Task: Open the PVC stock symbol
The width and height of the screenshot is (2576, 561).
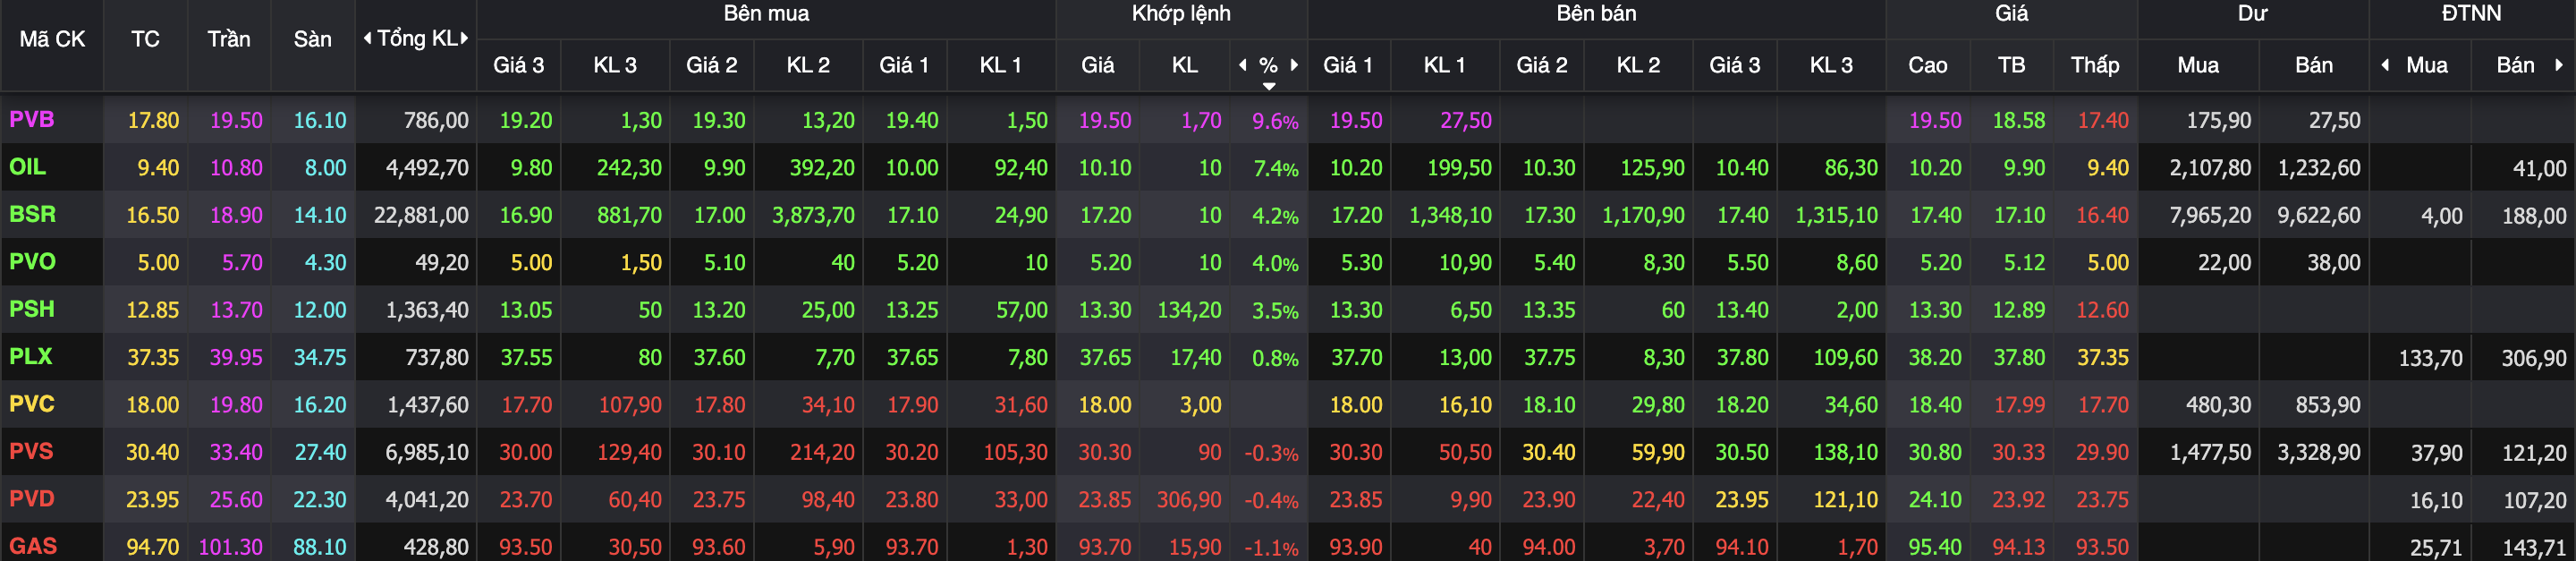Action: pyautogui.click(x=32, y=404)
